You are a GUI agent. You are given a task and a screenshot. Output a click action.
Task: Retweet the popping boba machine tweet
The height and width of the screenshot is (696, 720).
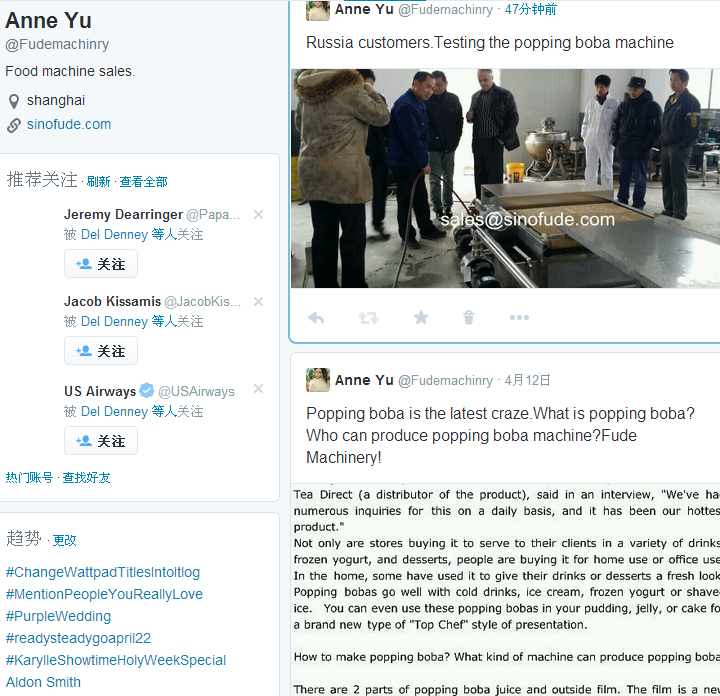368,318
